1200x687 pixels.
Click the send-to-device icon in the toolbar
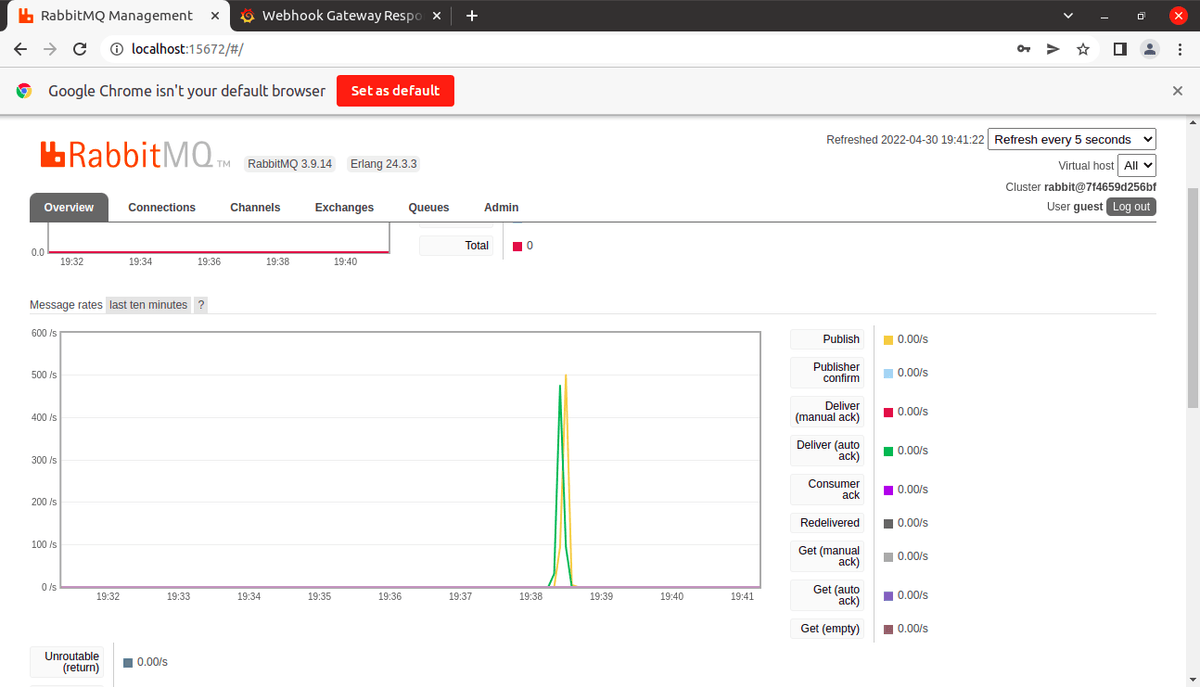click(1052, 48)
